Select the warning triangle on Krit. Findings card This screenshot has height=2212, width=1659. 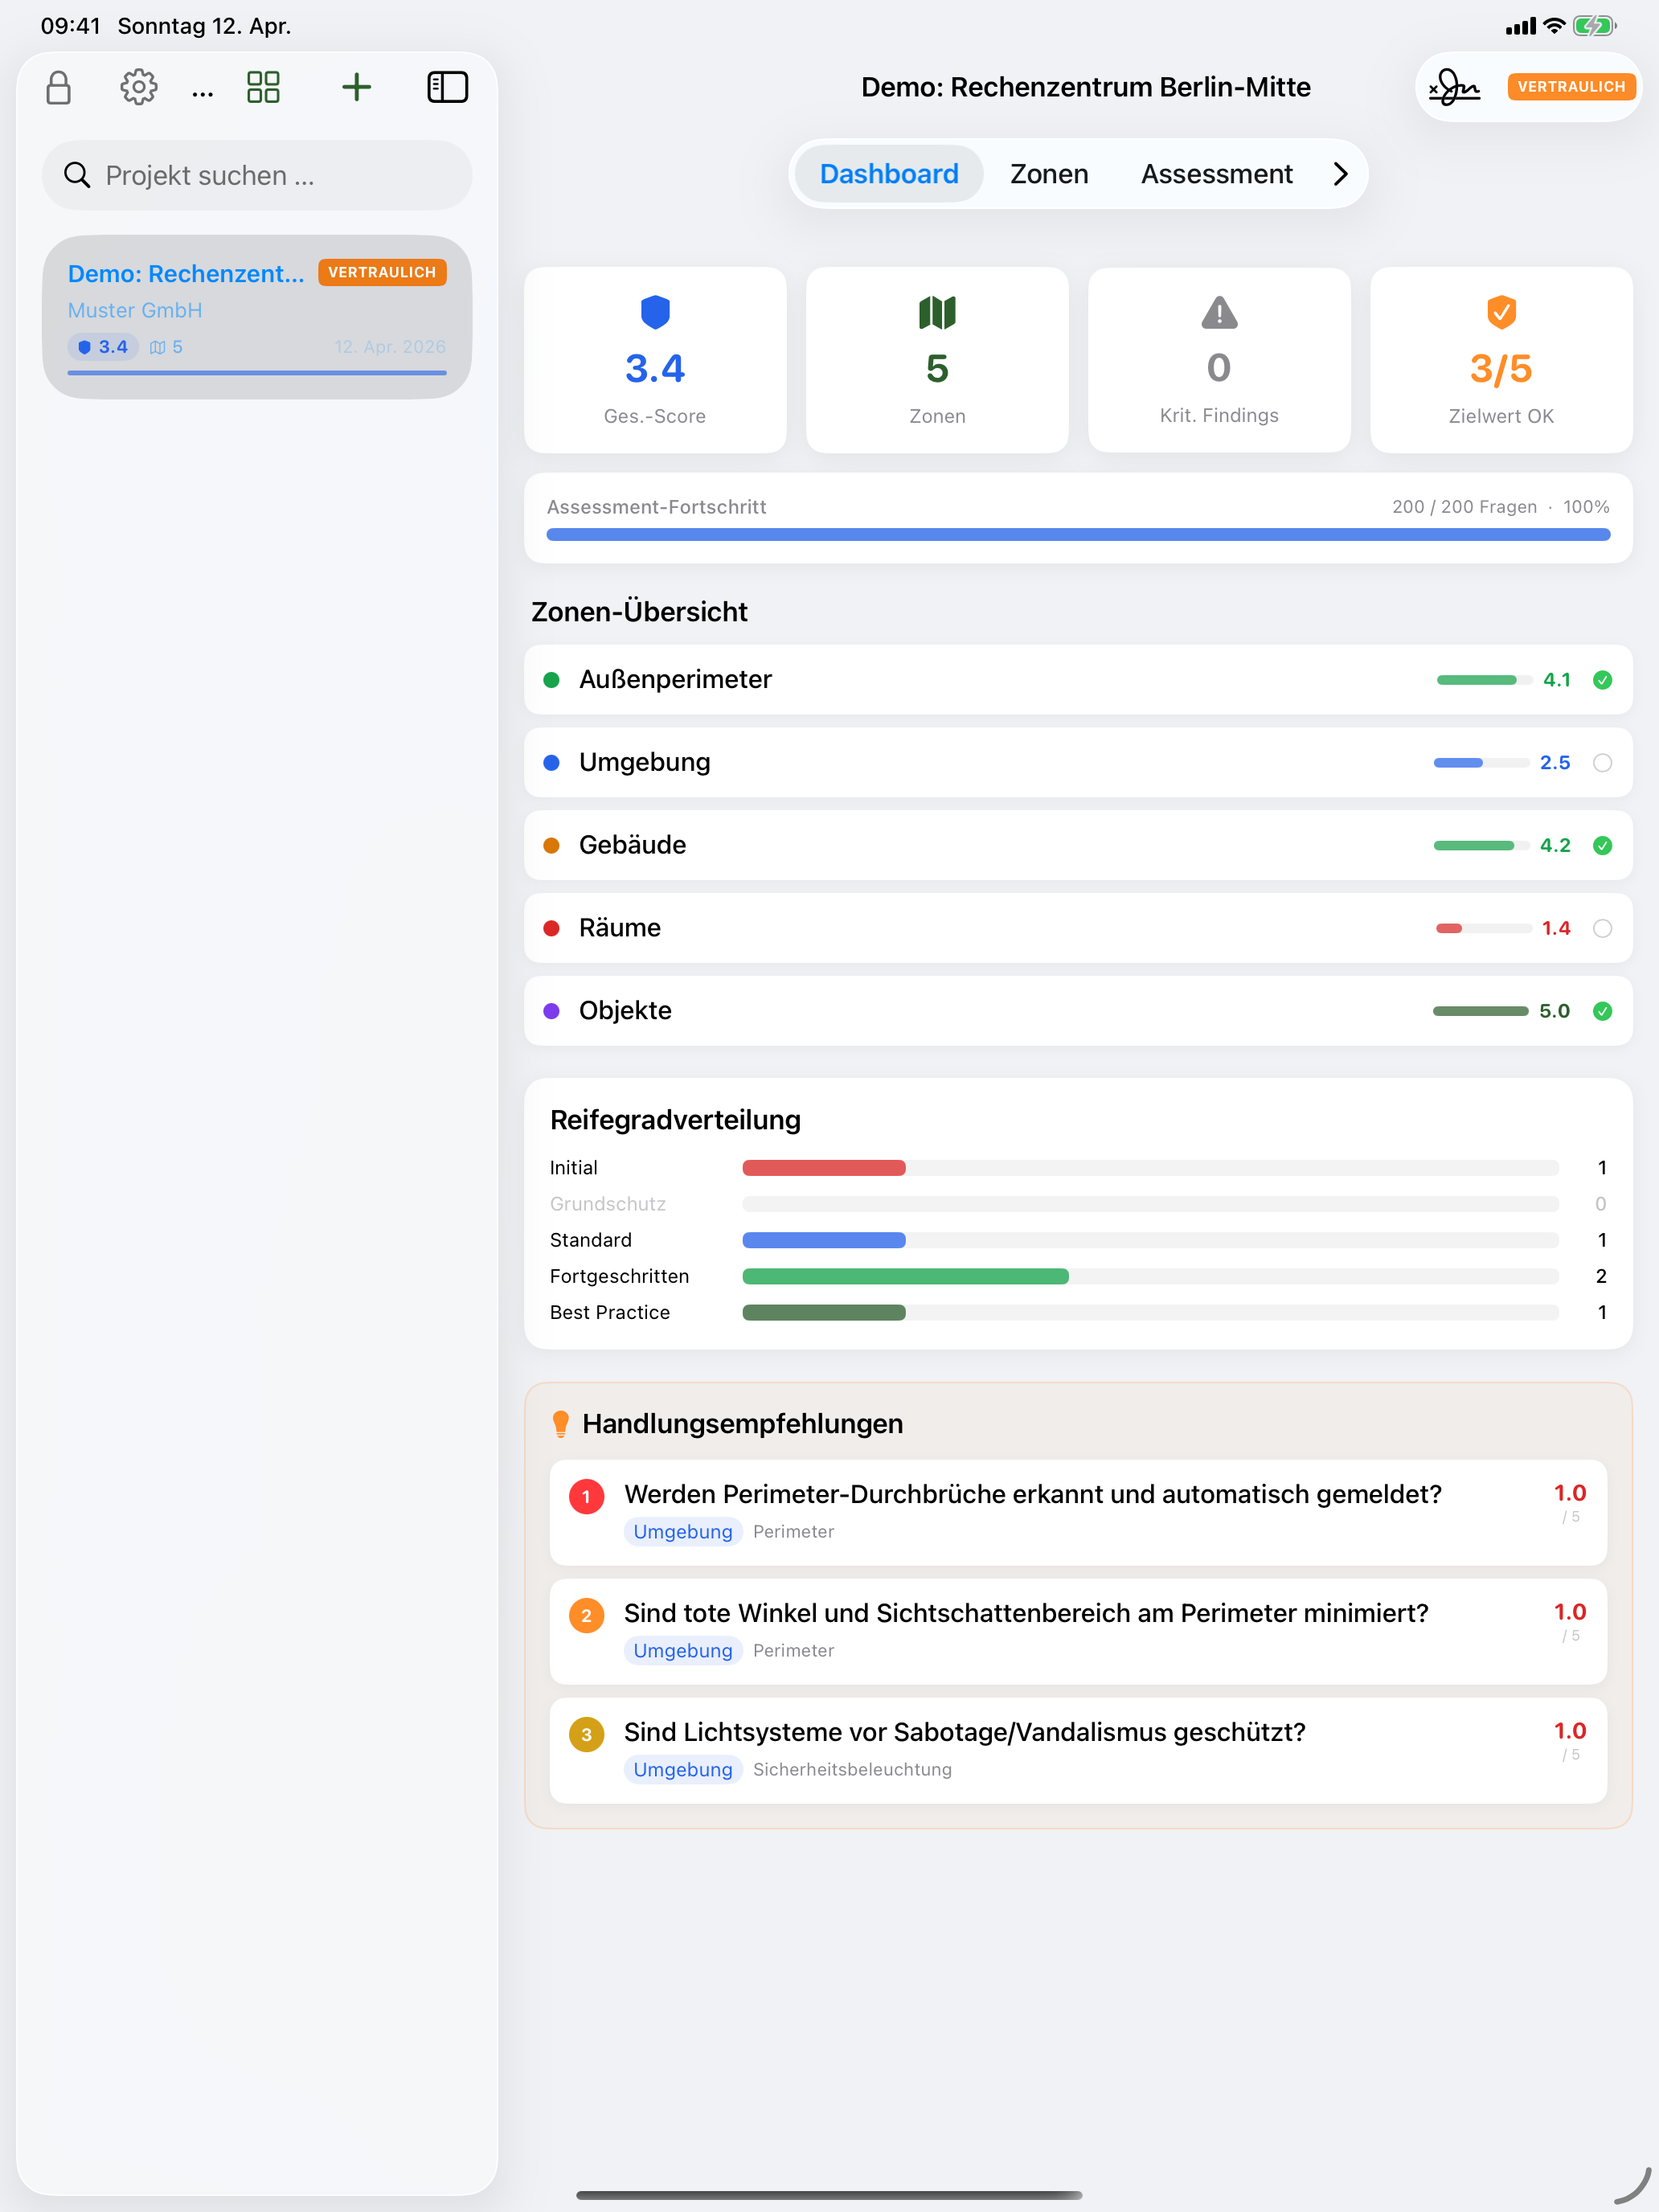pos(1218,312)
